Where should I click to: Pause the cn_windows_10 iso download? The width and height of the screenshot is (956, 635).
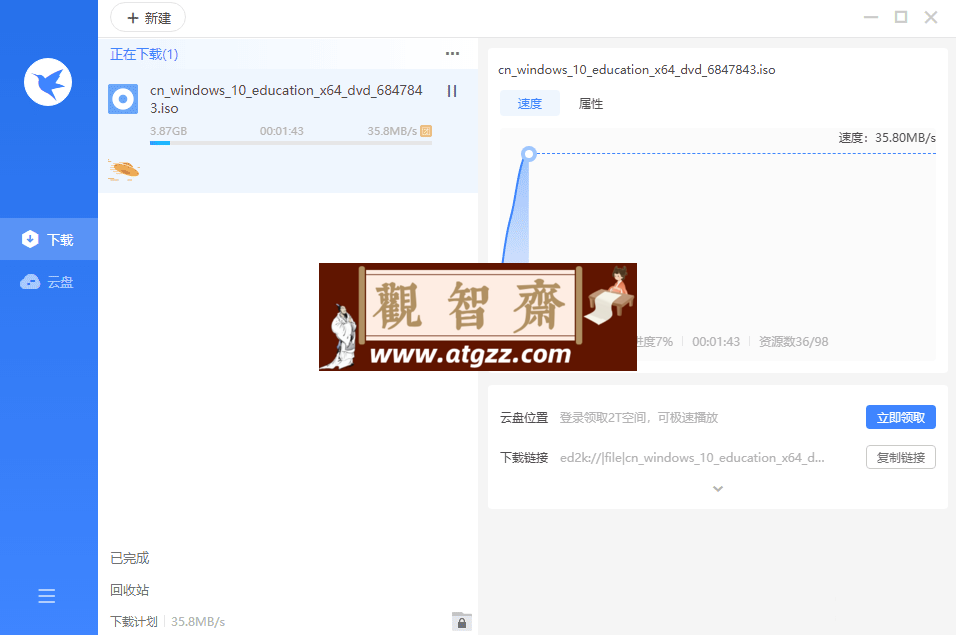[x=452, y=91]
